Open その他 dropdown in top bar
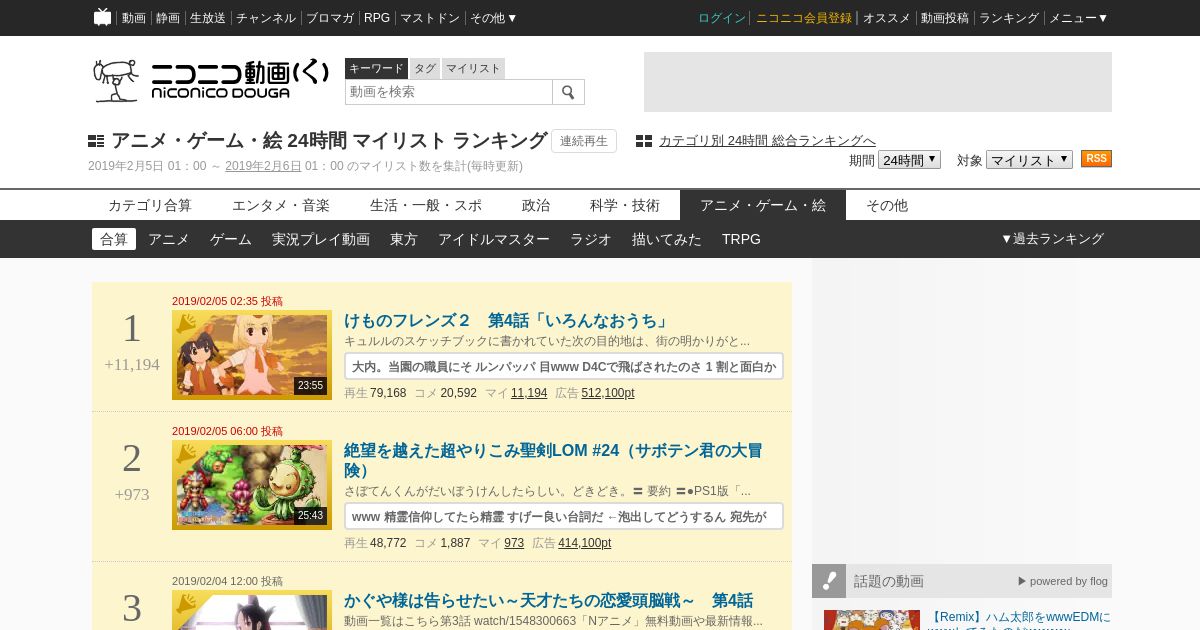1200x630 pixels. coord(494,18)
